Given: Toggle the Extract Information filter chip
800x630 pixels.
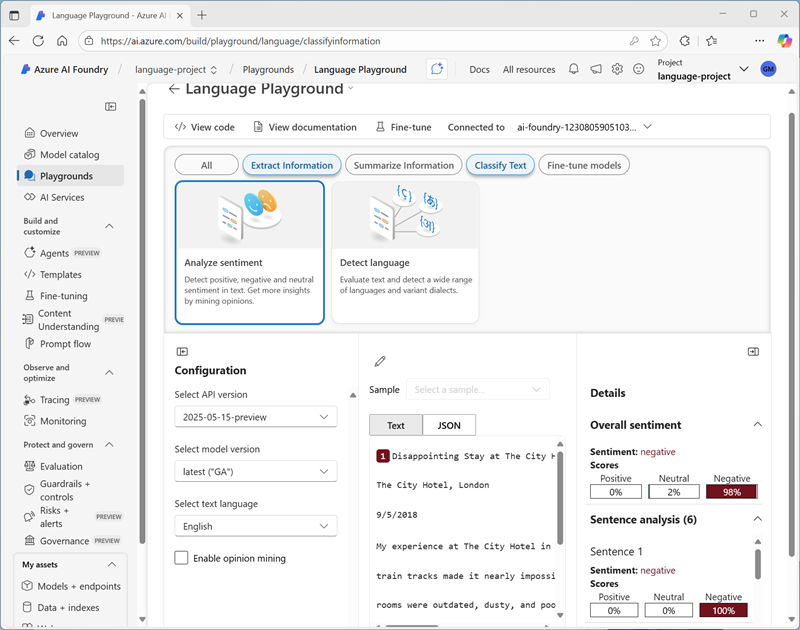Looking at the screenshot, I should [x=292, y=165].
